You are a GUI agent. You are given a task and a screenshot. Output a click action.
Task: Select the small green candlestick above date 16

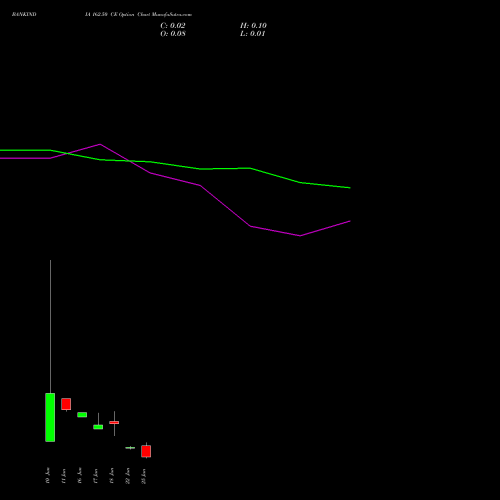(82, 415)
